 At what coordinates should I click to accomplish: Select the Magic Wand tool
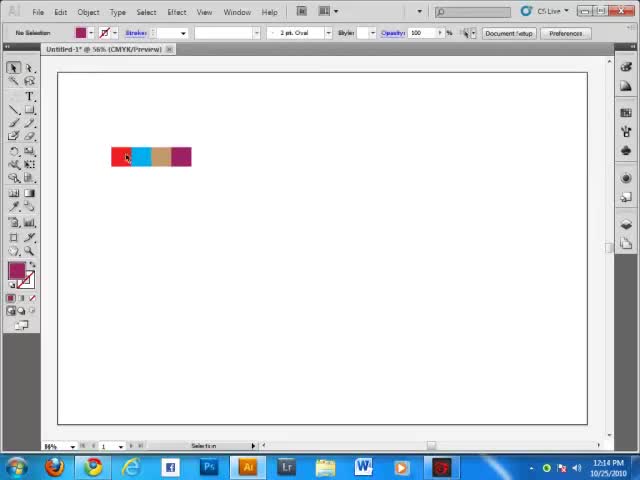[13, 81]
